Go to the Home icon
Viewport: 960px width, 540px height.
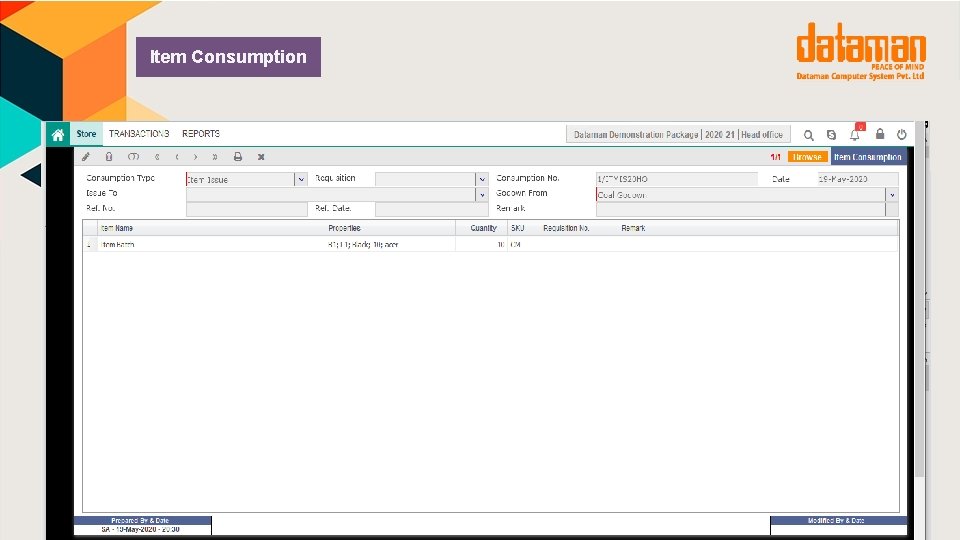tap(58, 135)
